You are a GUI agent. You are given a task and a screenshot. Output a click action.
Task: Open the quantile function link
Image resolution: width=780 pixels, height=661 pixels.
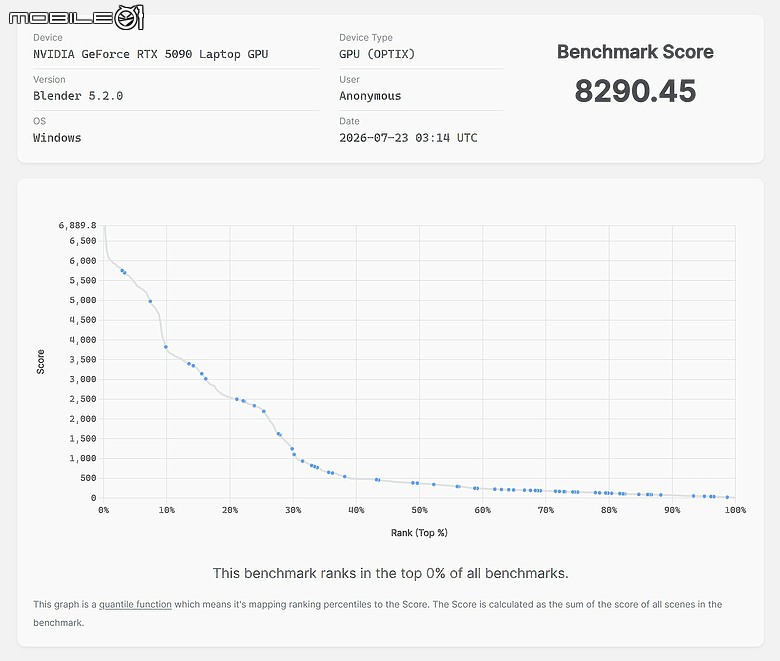click(x=135, y=604)
